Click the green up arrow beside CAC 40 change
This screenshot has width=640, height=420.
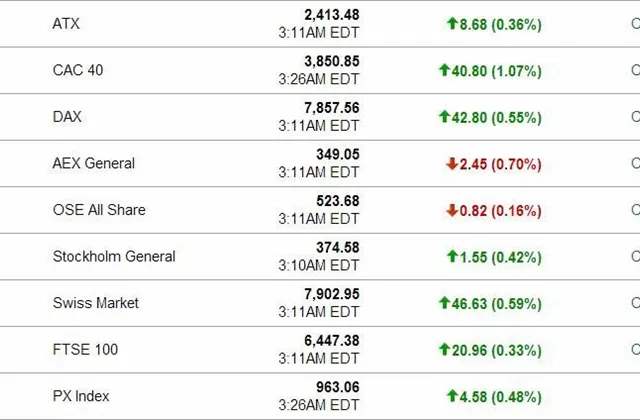coord(445,71)
